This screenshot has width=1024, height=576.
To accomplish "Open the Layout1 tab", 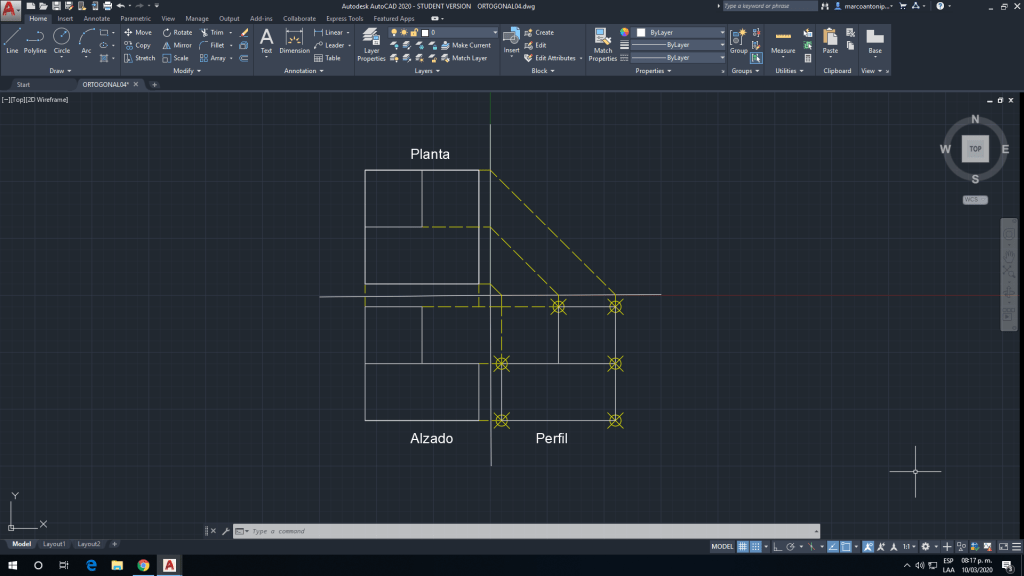I will coord(54,544).
